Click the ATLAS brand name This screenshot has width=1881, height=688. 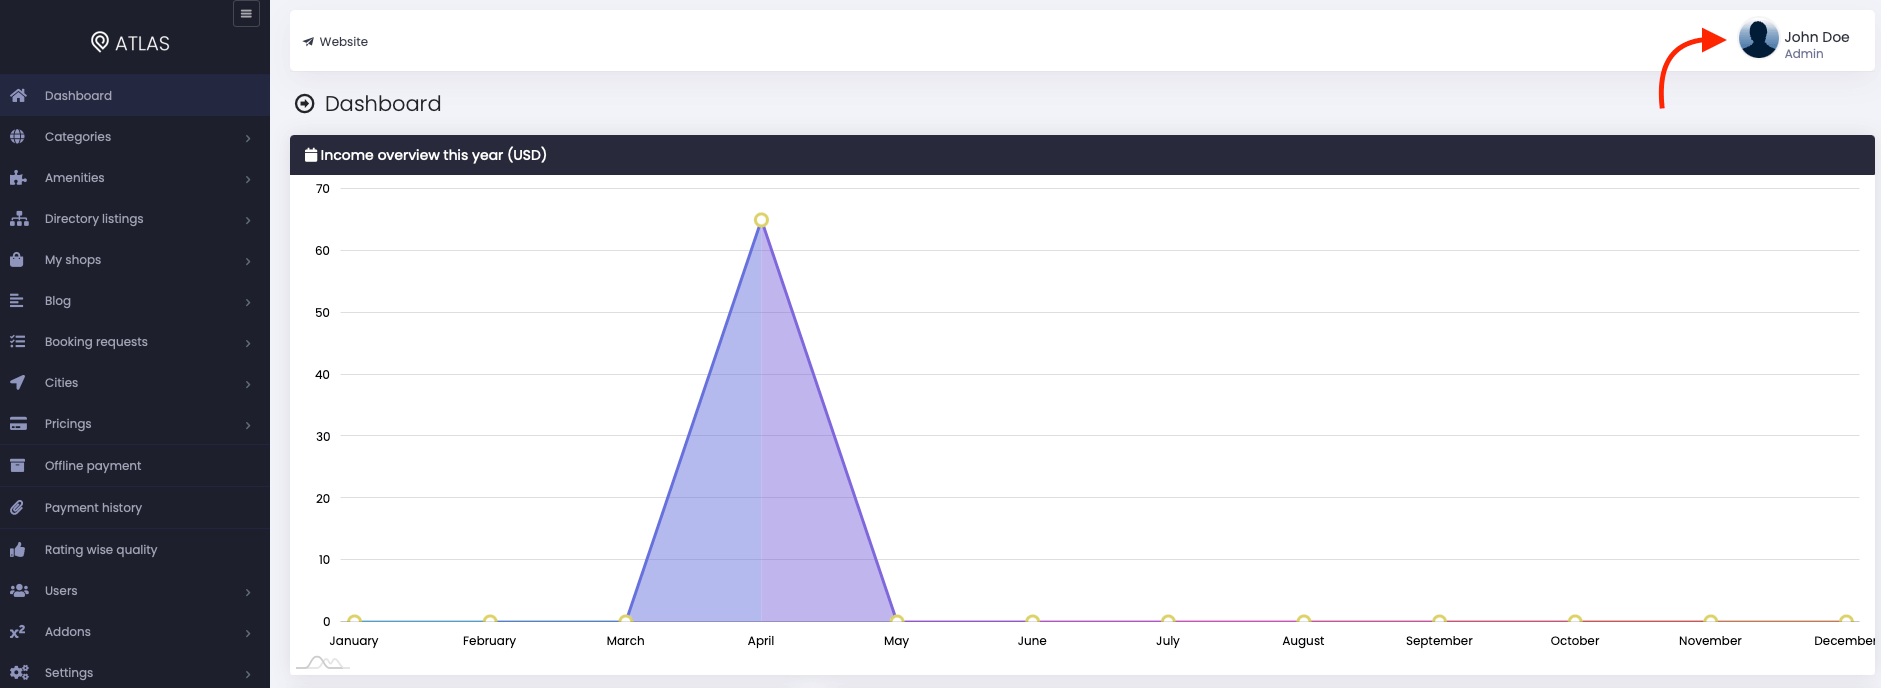142,43
